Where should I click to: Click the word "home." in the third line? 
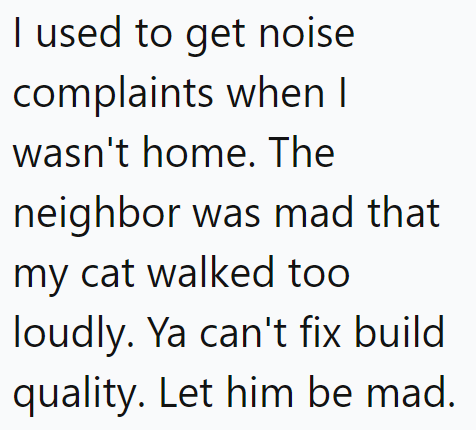[x=199, y=152]
